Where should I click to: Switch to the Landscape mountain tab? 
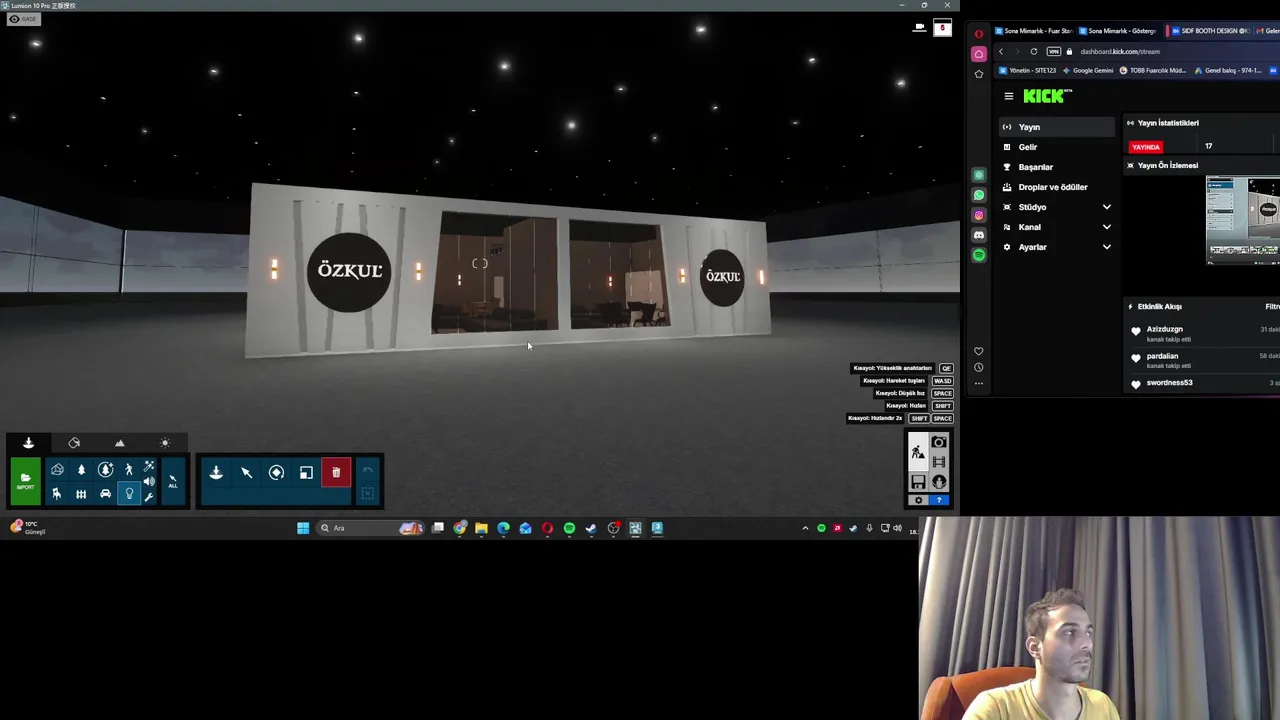tap(120, 443)
